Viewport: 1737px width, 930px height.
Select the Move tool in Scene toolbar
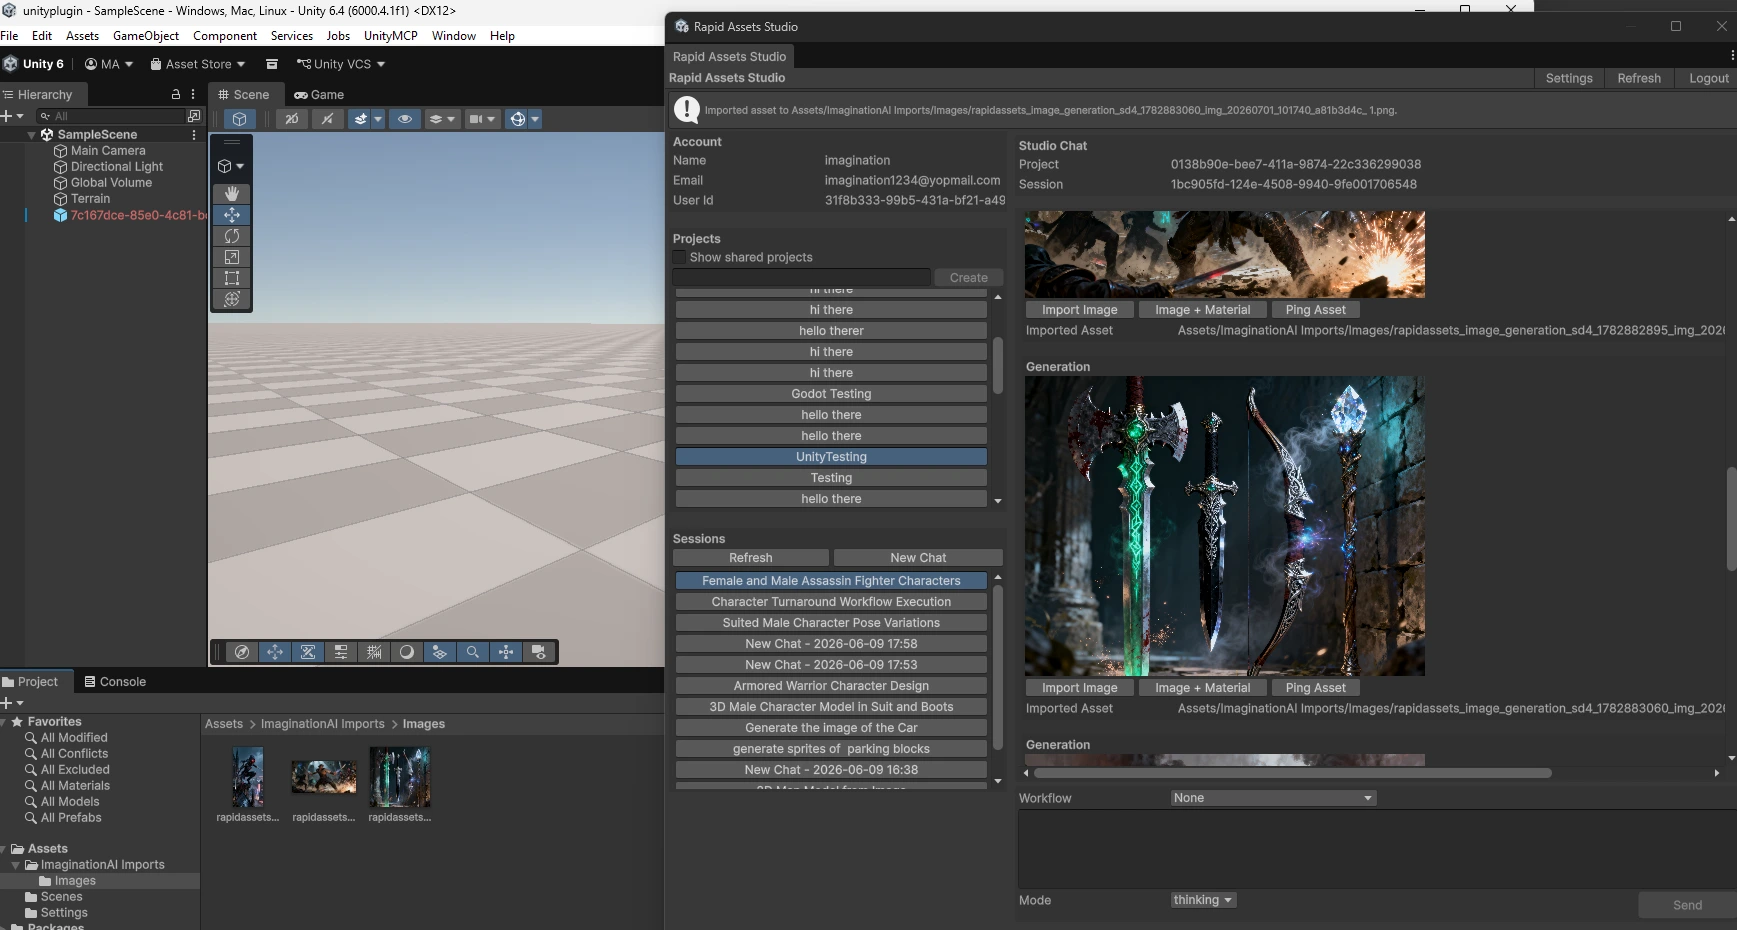pos(232,215)
